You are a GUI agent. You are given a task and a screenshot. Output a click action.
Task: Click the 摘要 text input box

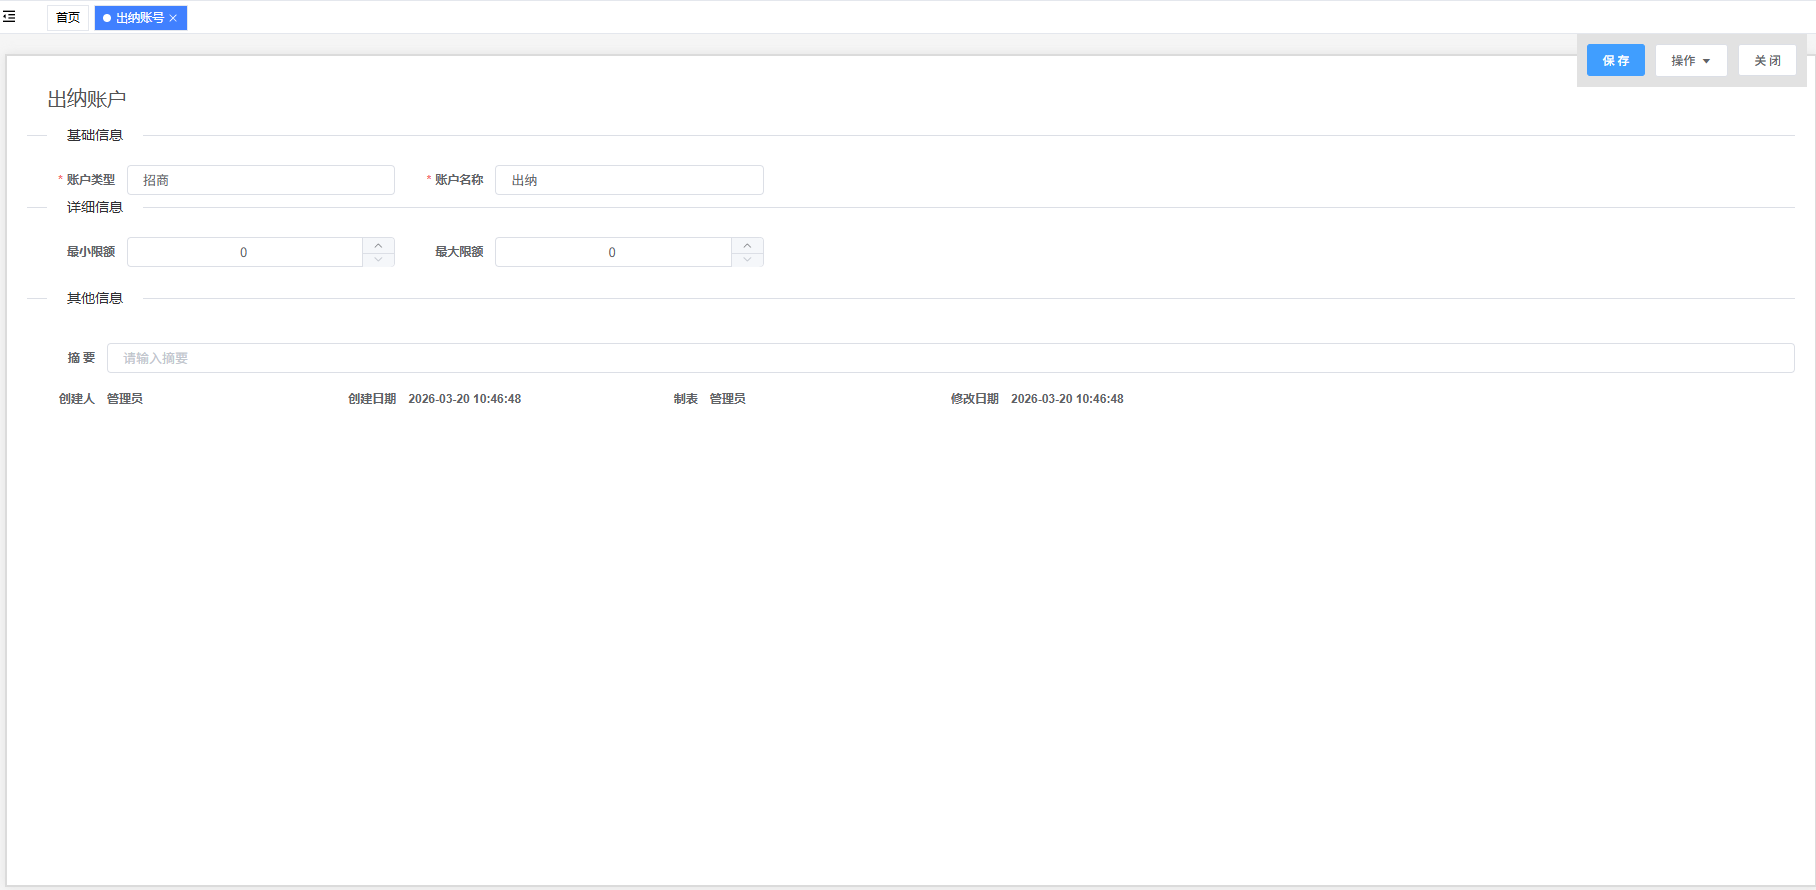click(x=950, y=358)
